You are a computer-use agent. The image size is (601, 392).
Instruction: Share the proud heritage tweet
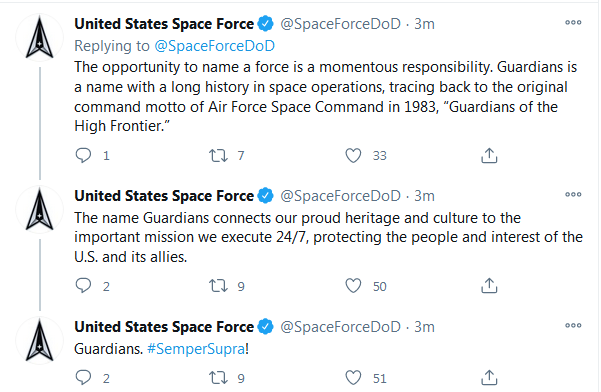(x=489, y=286)
